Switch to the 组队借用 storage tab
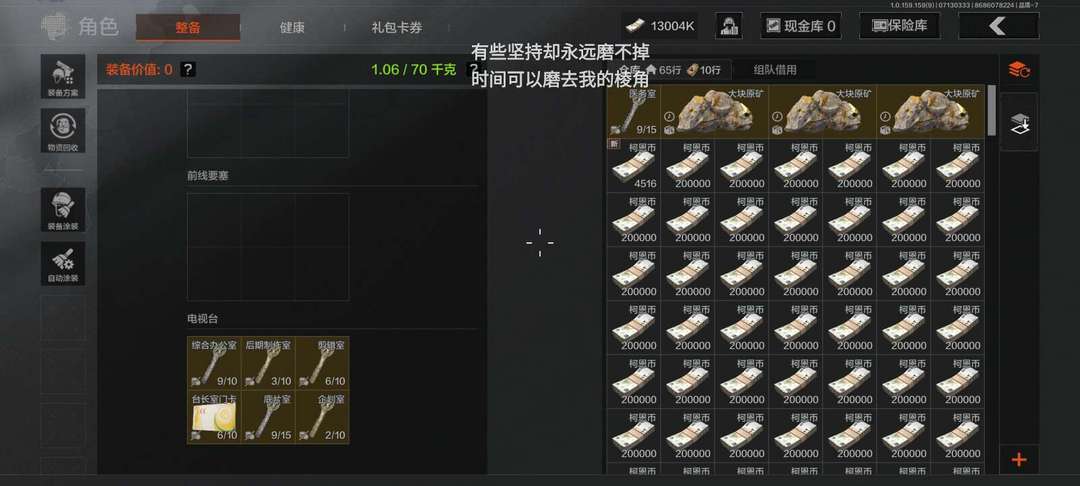1080x486 pixels. pyautogui.click(x=774, y=70)
